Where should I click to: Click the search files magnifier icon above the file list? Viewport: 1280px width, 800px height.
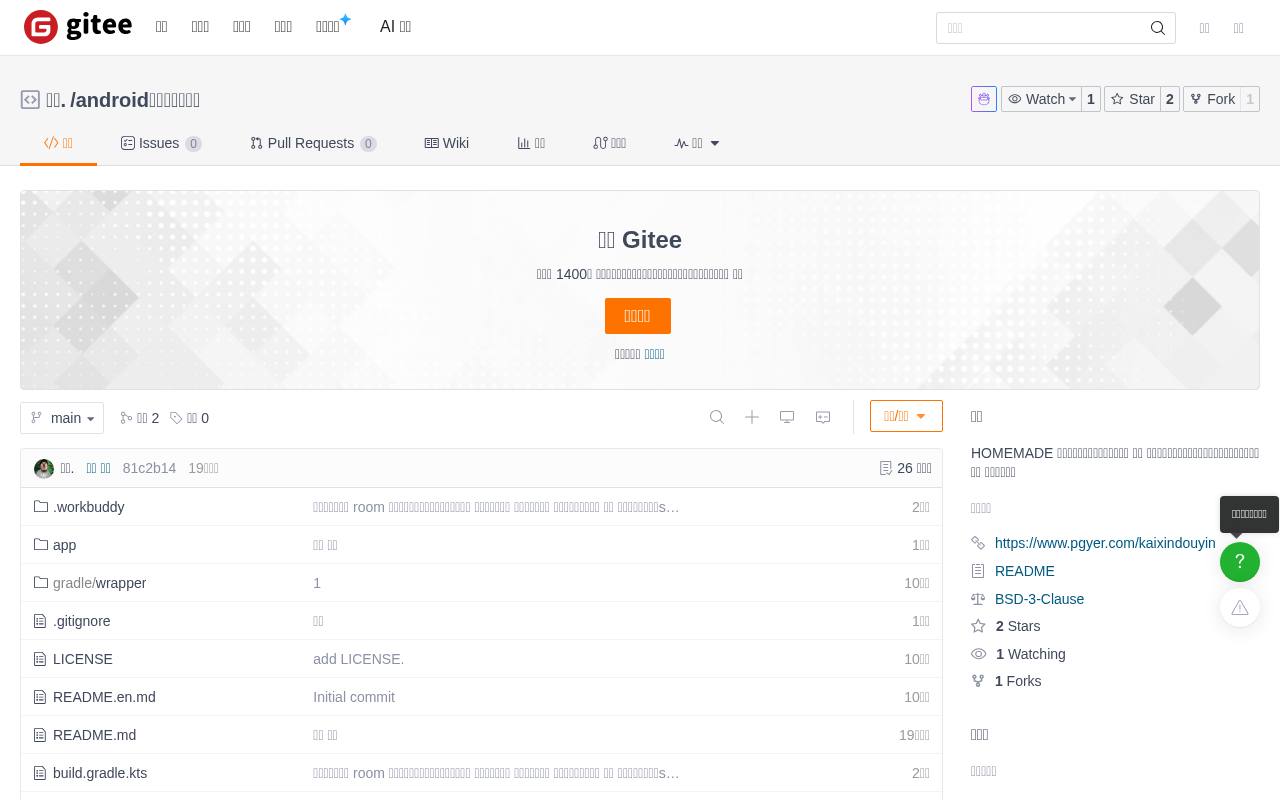(717, 417)
